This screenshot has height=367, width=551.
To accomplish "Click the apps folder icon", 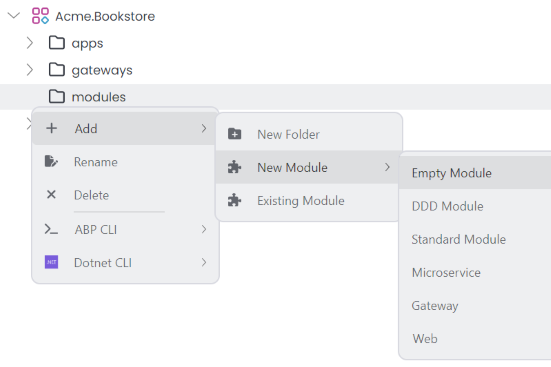I will (x=57, y=43).
